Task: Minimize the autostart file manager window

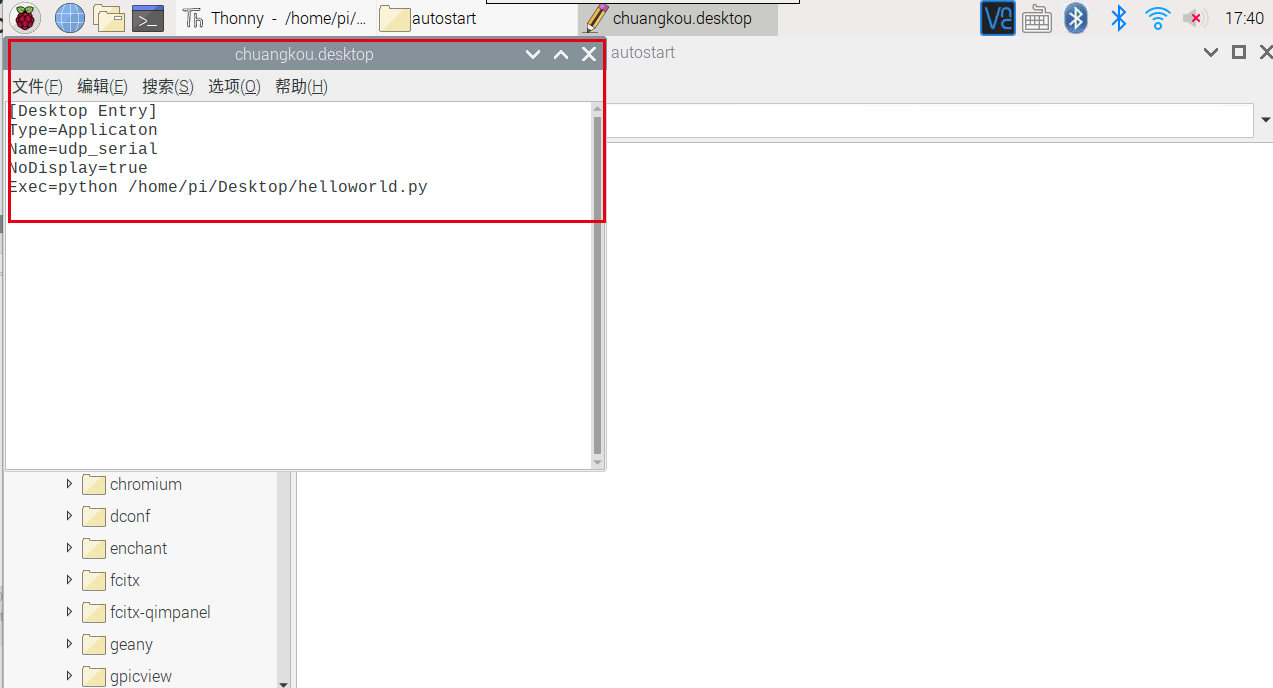Action: click(x=1211, y=52)
